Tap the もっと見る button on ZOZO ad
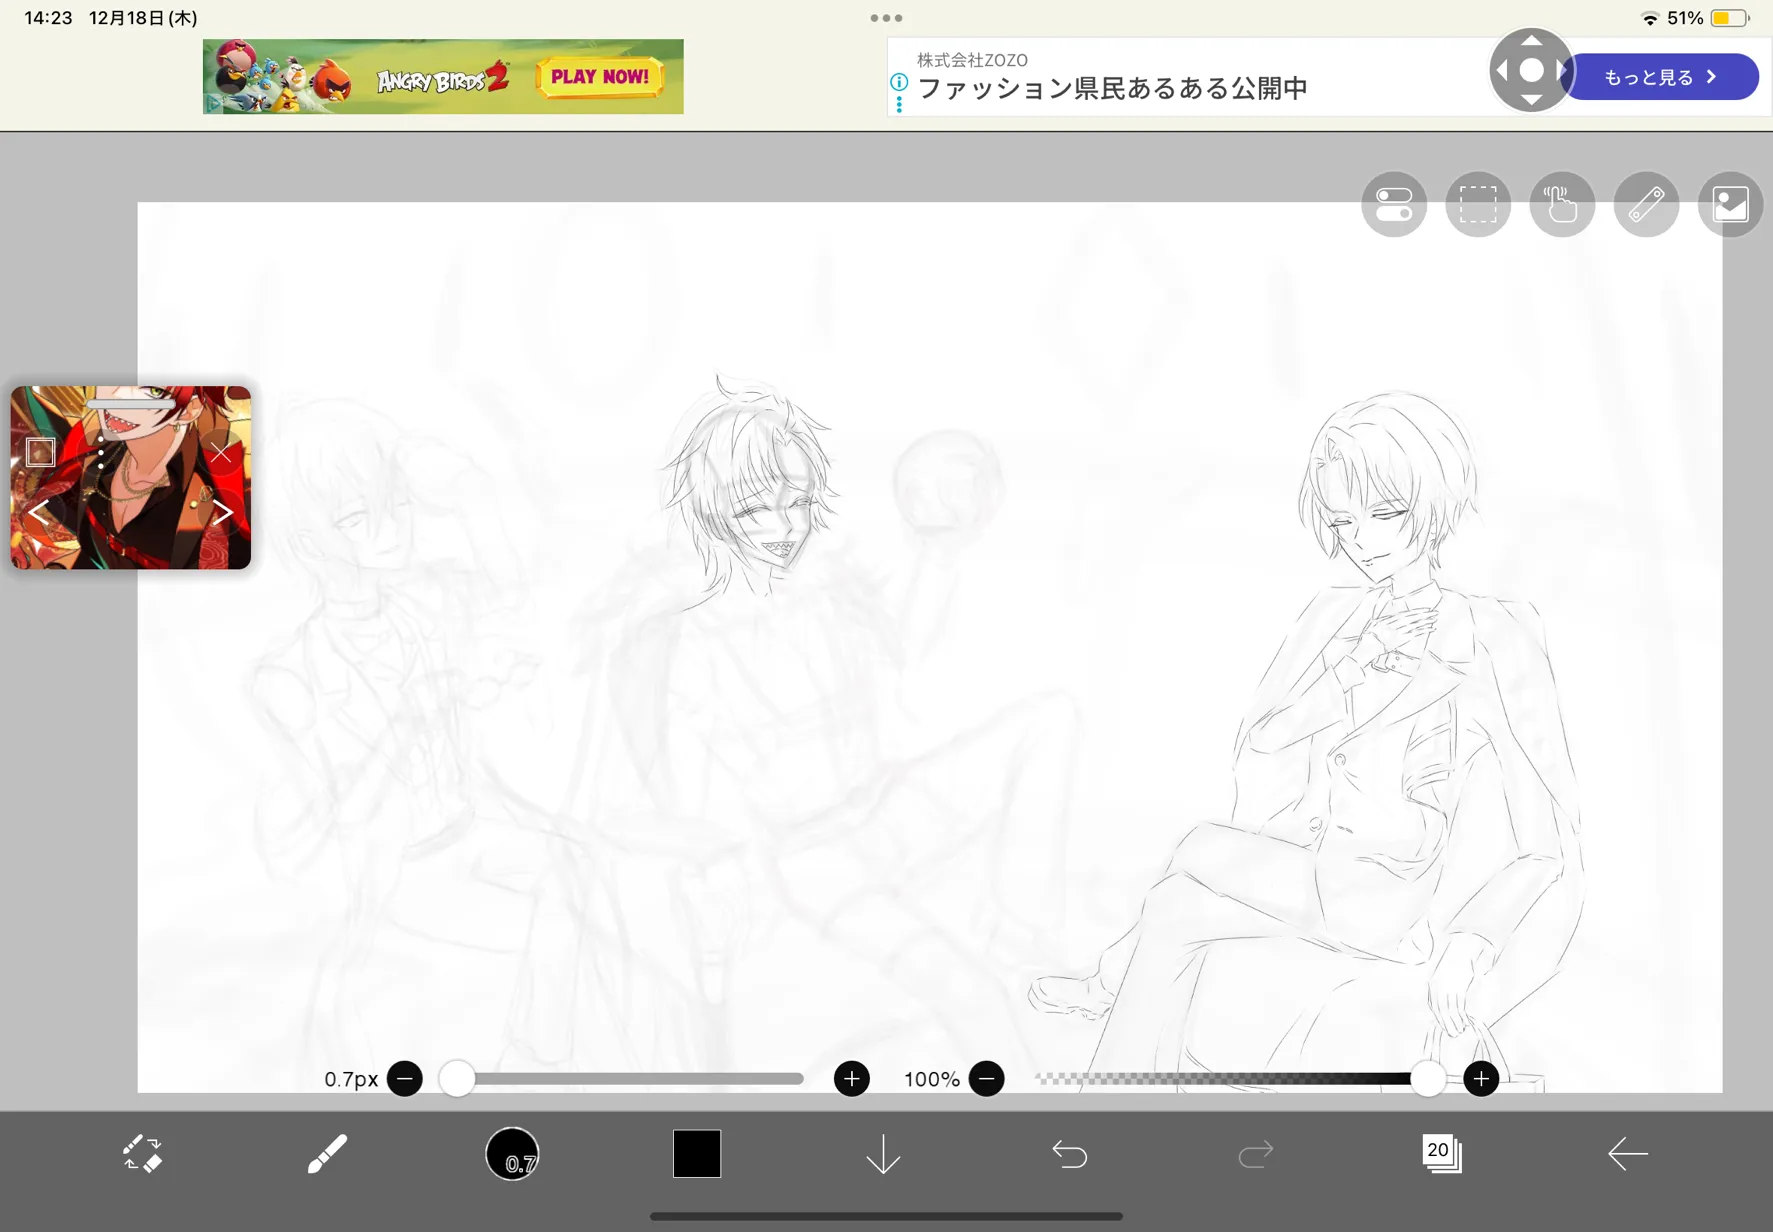The height and width of the screenshot is (1232, 1773). click(x=1661, y=77)
